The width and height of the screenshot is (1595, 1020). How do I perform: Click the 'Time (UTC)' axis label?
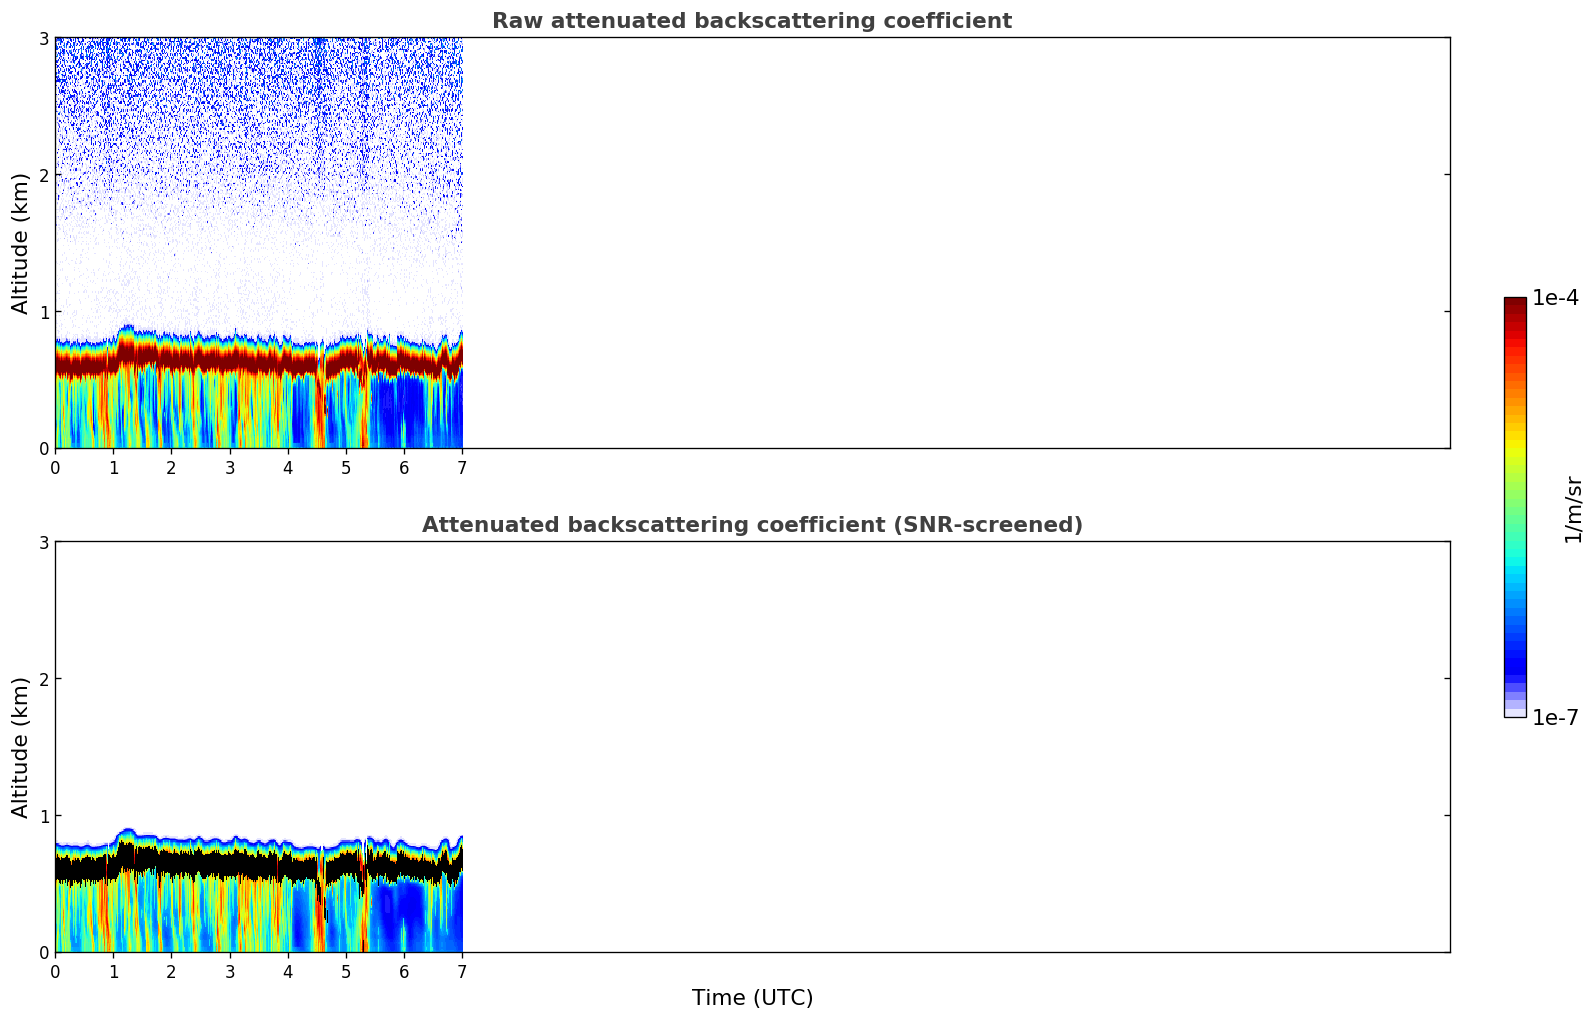tap(752, 998)
